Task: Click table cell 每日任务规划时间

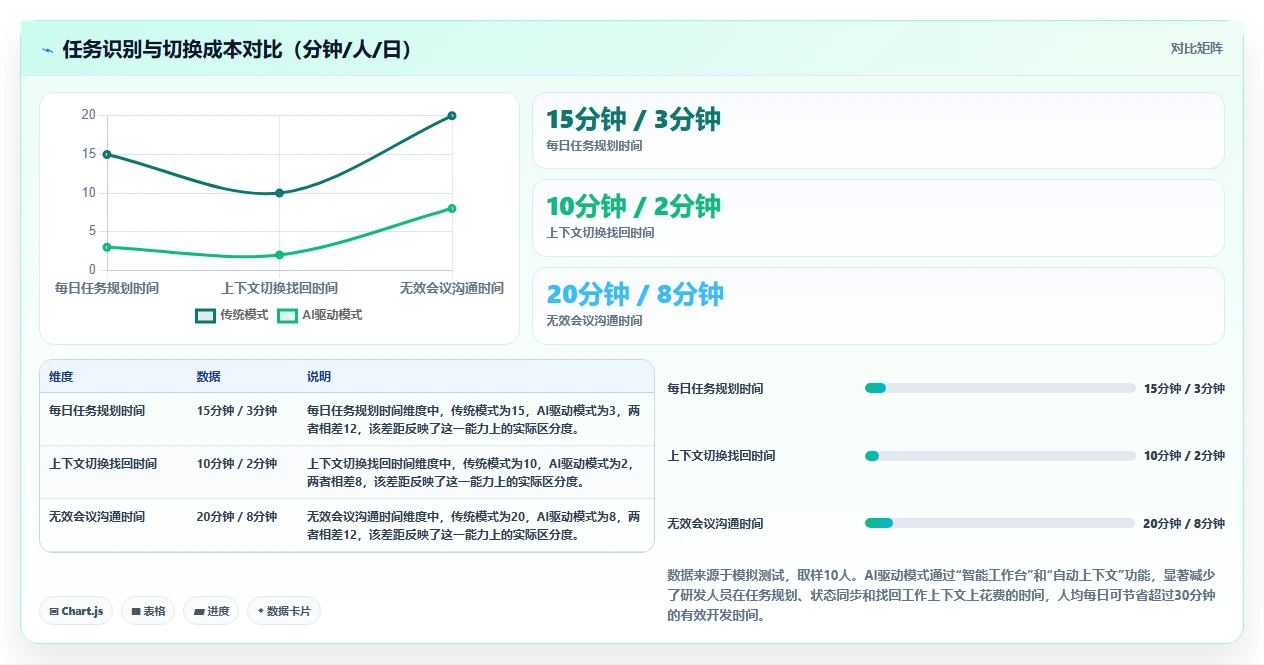Action: (97, 410)
